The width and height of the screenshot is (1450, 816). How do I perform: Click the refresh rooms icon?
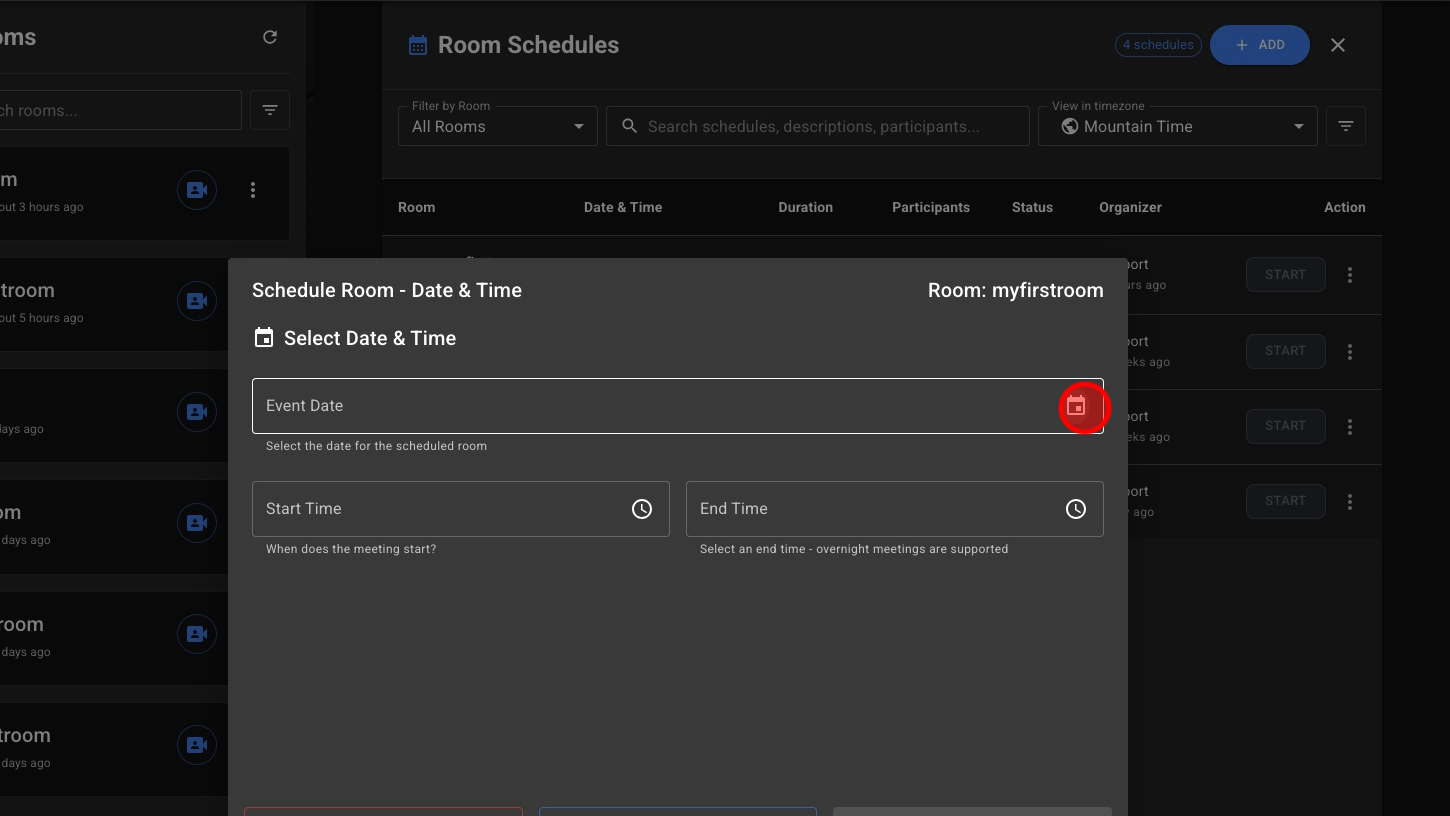click(x=270, y=37)
